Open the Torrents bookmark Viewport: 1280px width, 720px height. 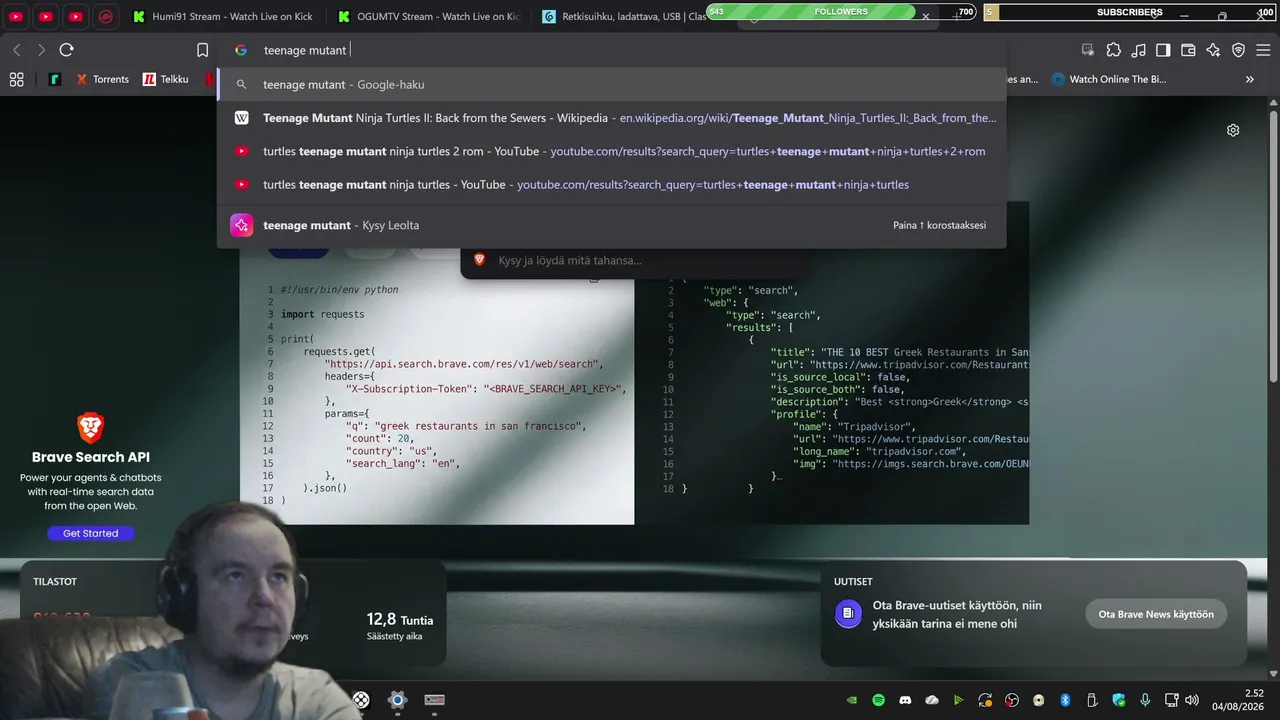(103, 79)
